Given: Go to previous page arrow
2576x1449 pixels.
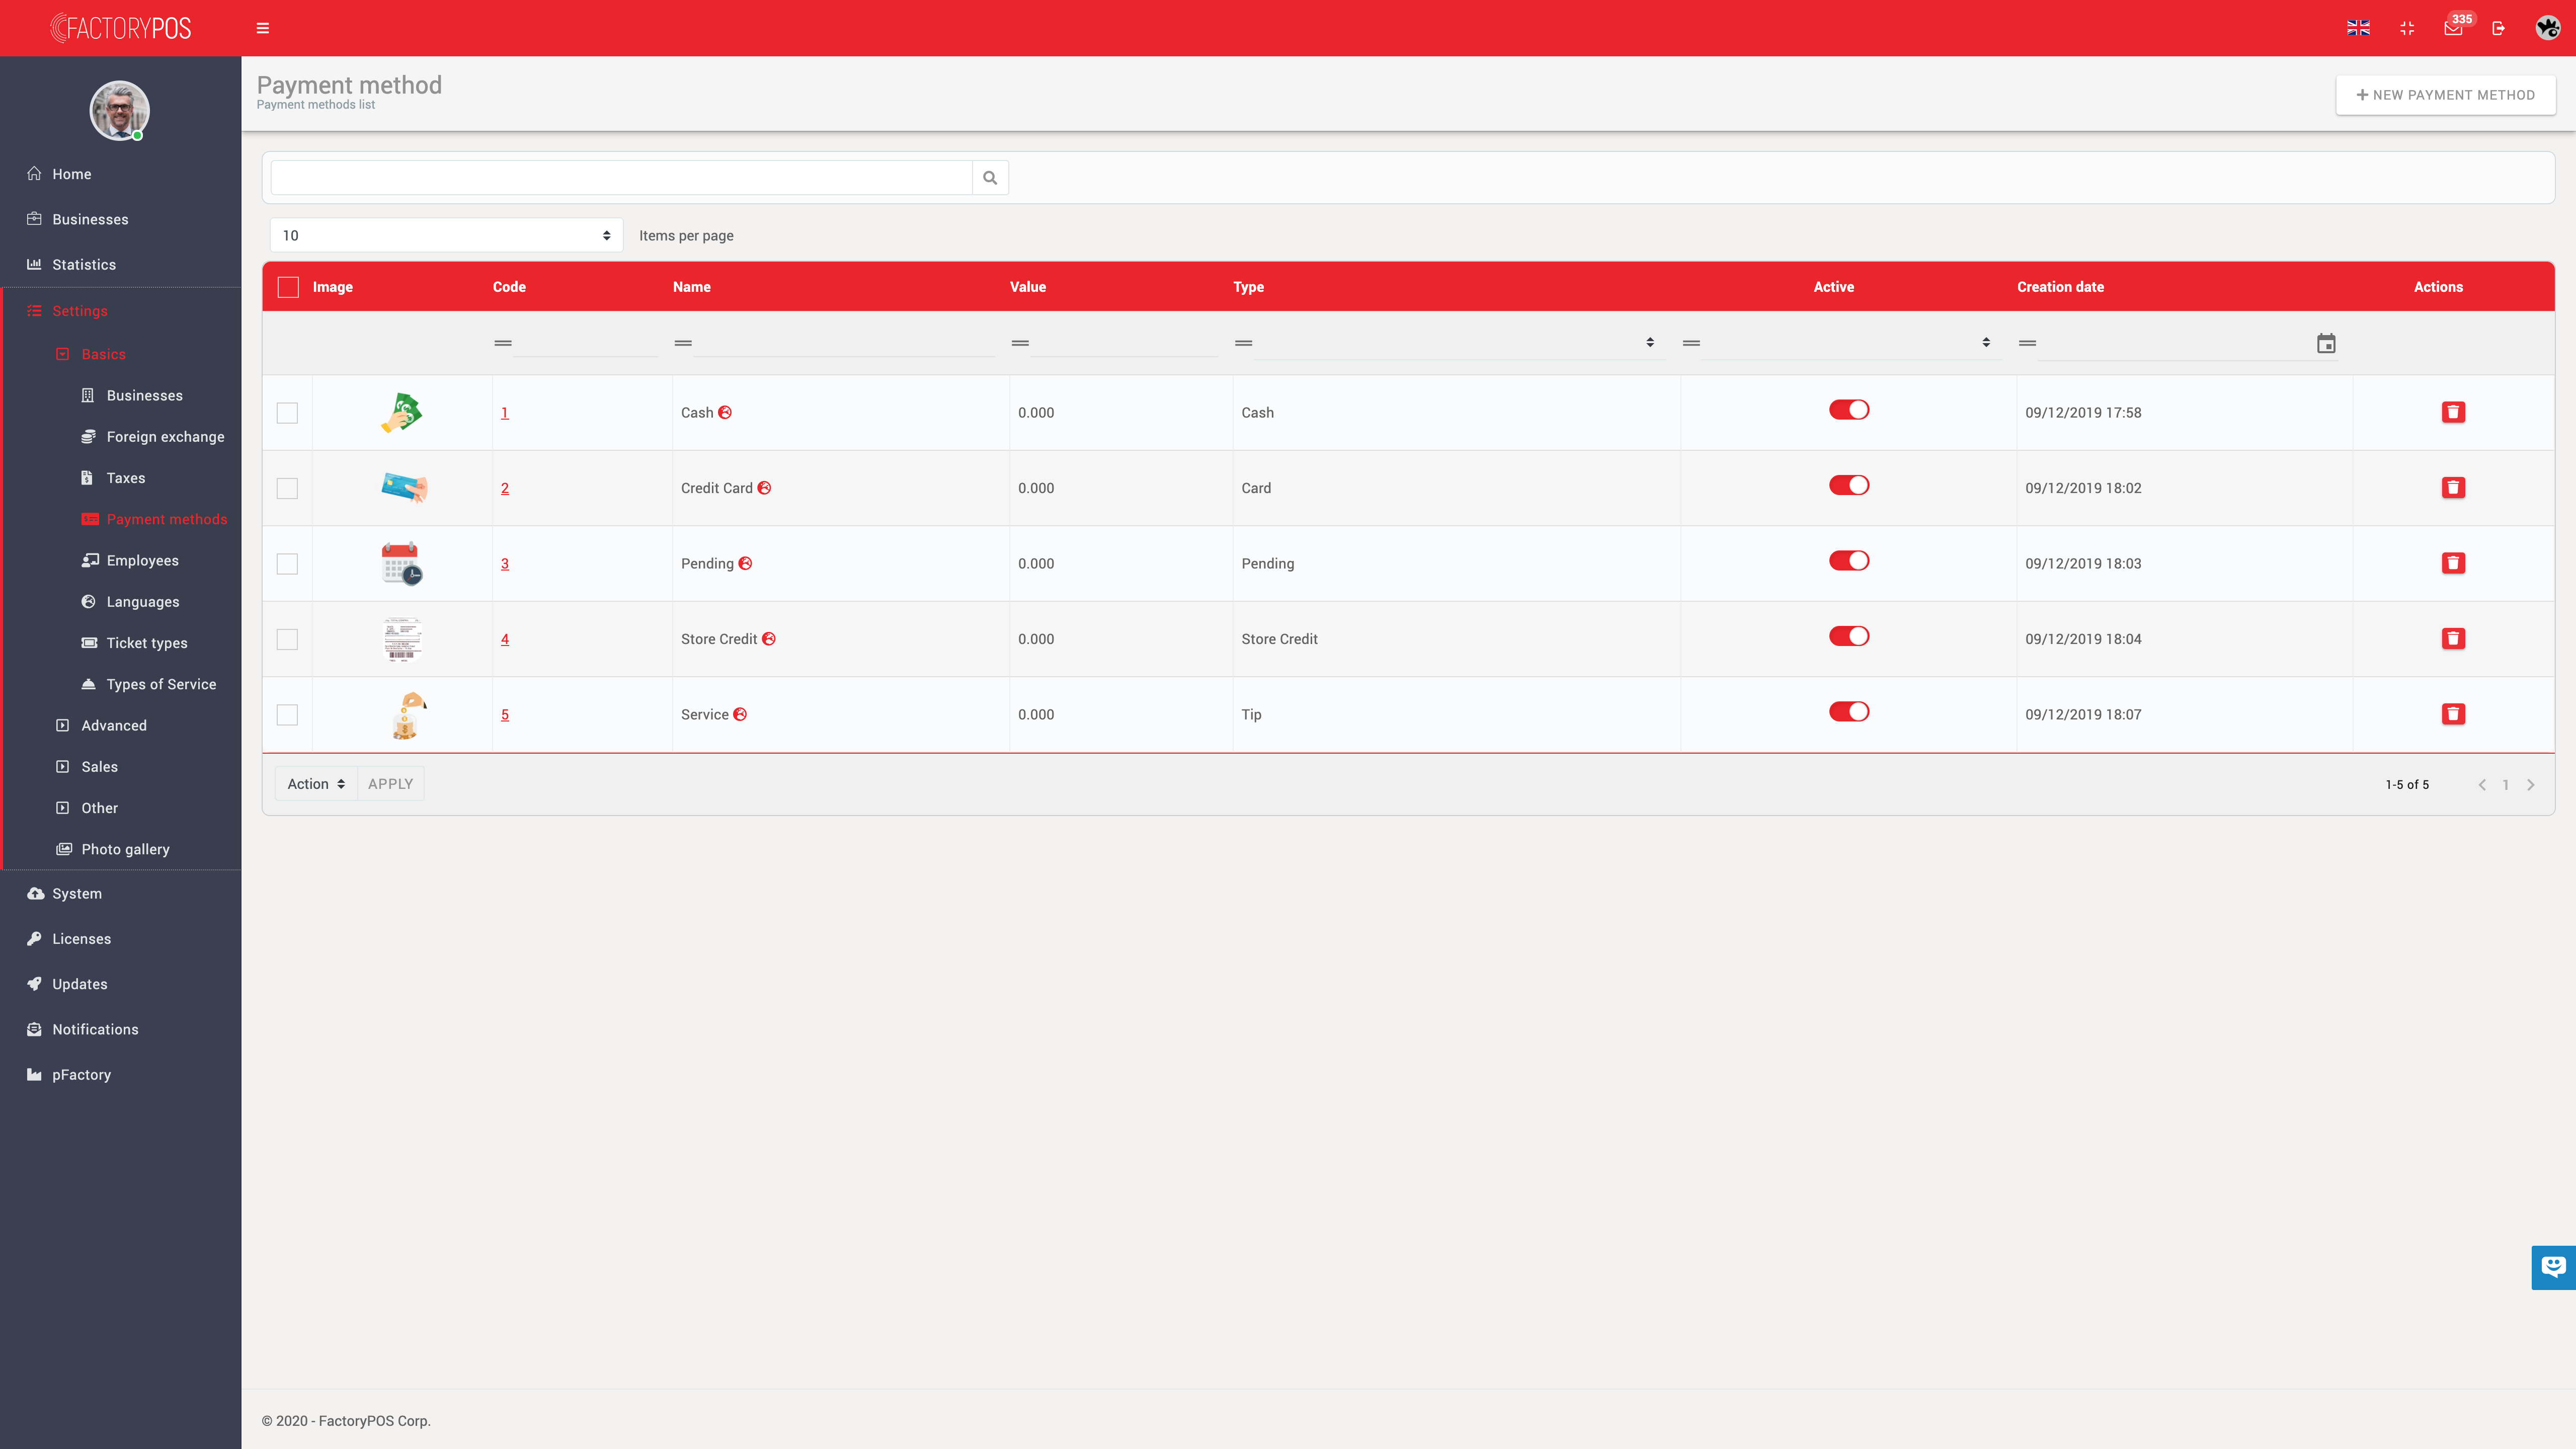Looking at the screenshot, I should click(2482, 785).
